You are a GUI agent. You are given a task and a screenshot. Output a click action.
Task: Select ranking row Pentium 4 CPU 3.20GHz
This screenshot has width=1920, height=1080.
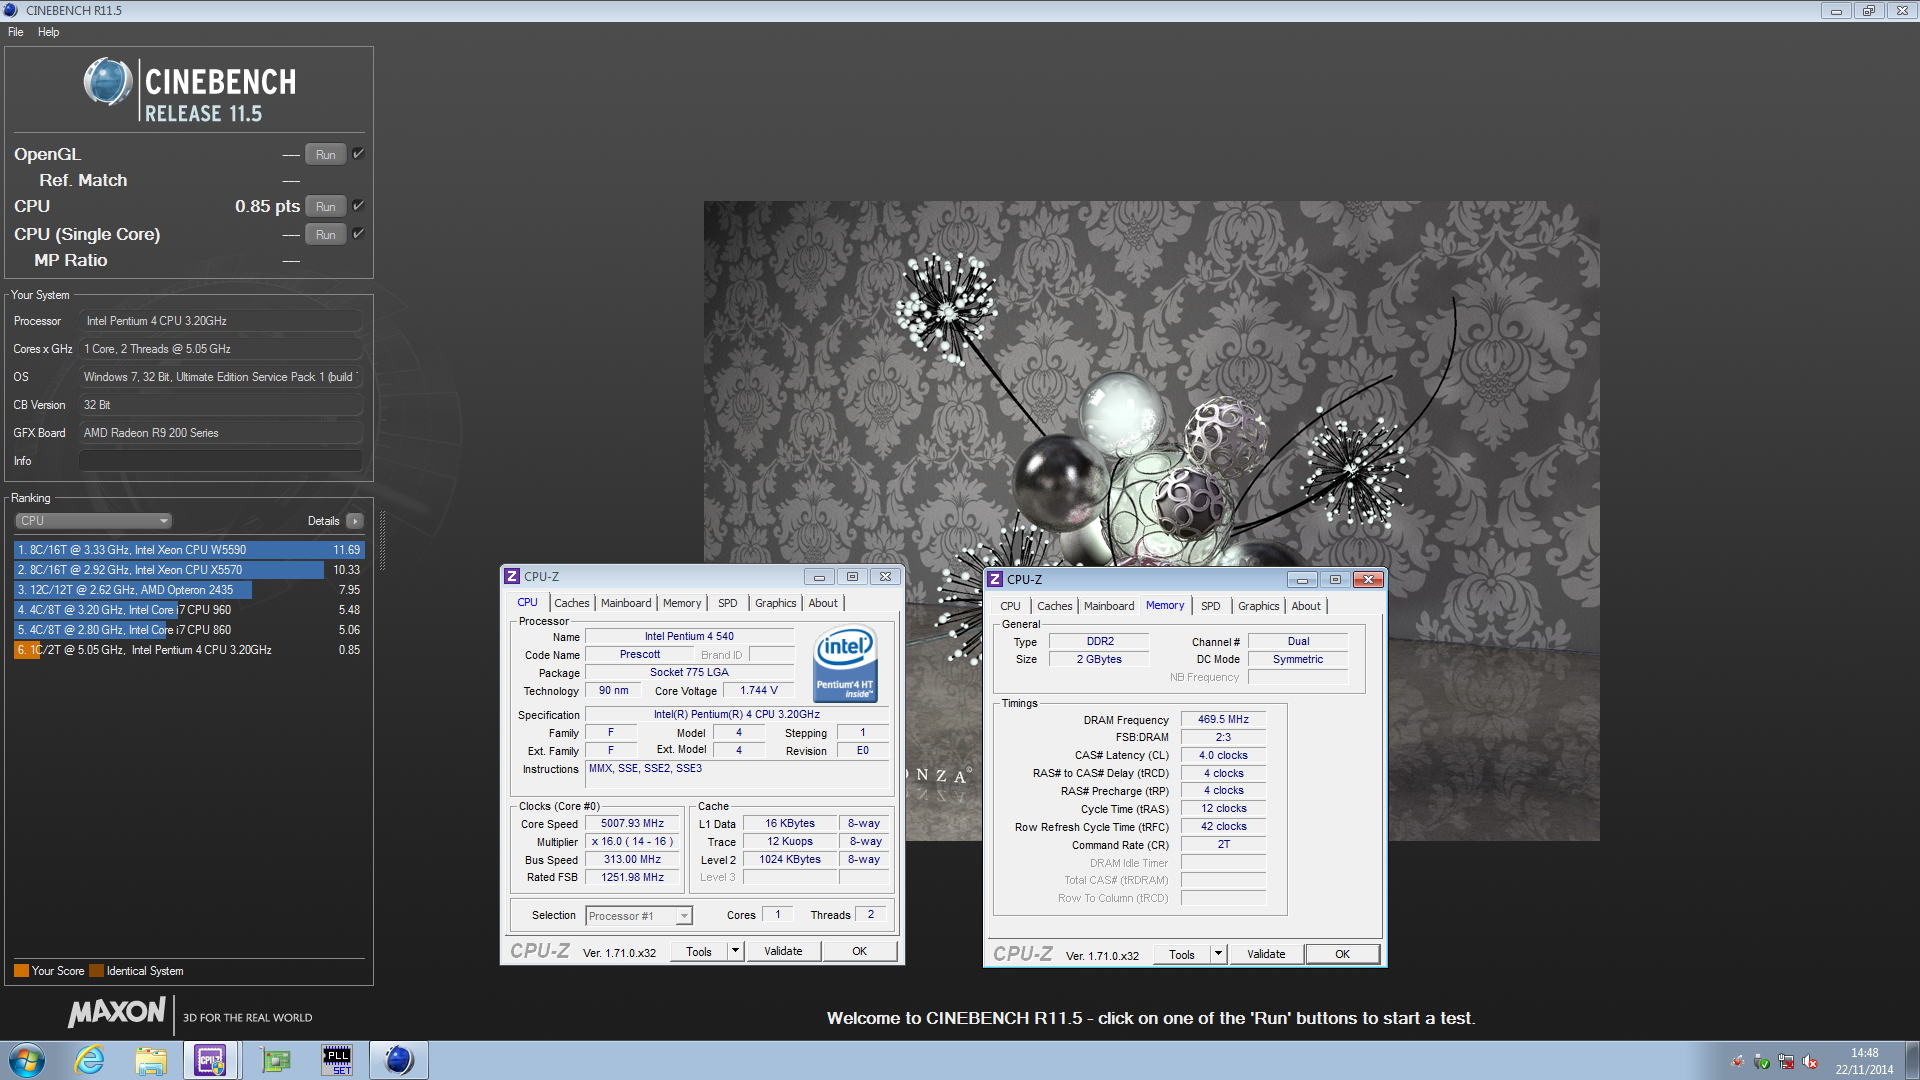point(189,650)
